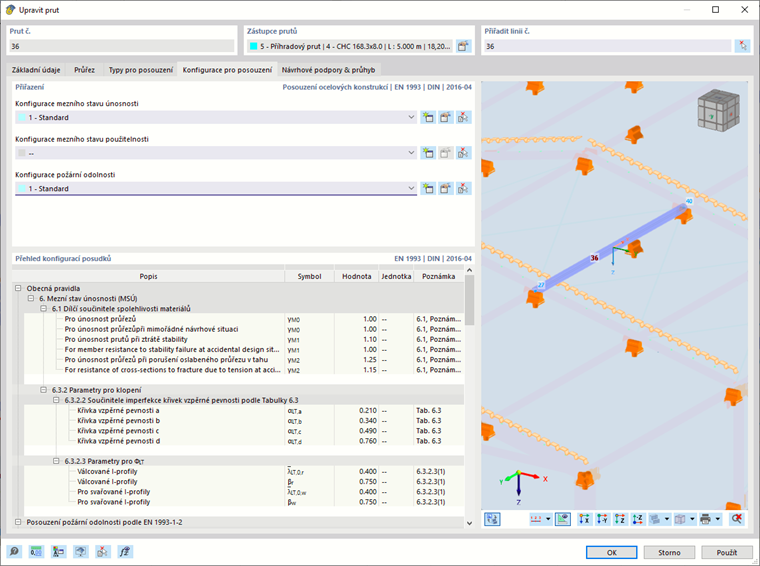Click the display mode layers icon
The height and width of the screenshot is (566, 760).
(x=655, y=519)
